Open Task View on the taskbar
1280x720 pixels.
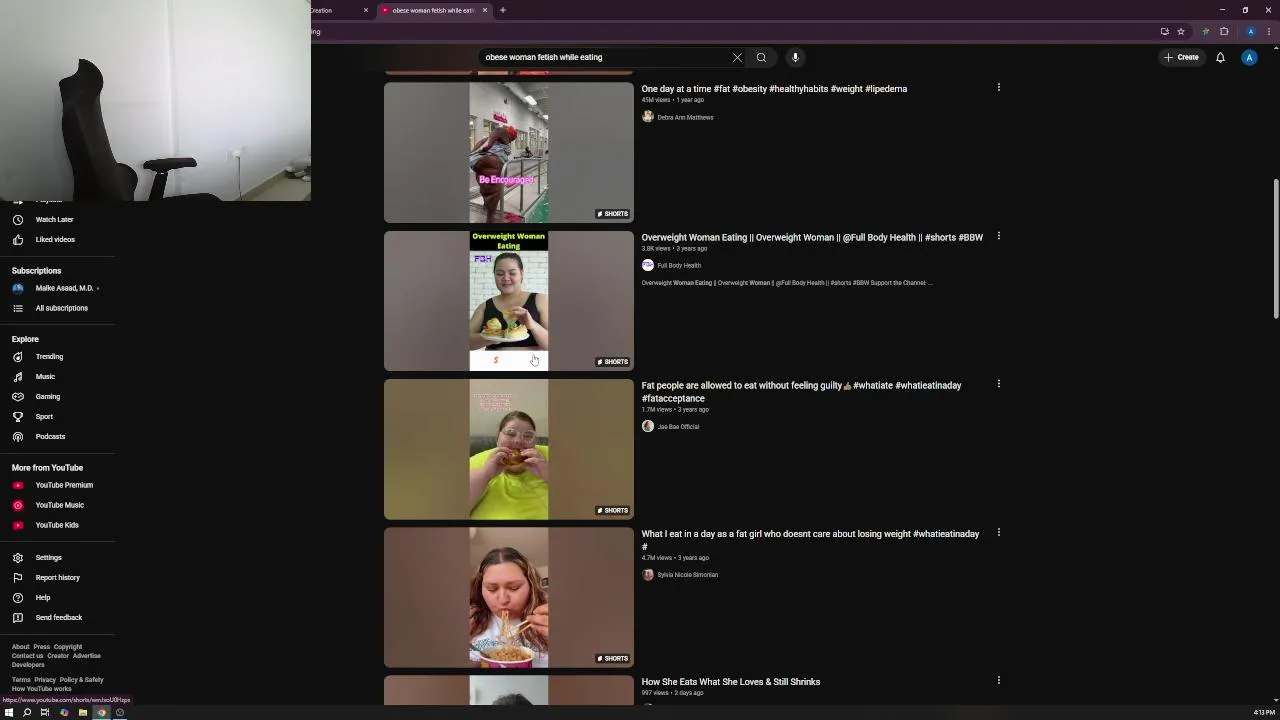45,712
